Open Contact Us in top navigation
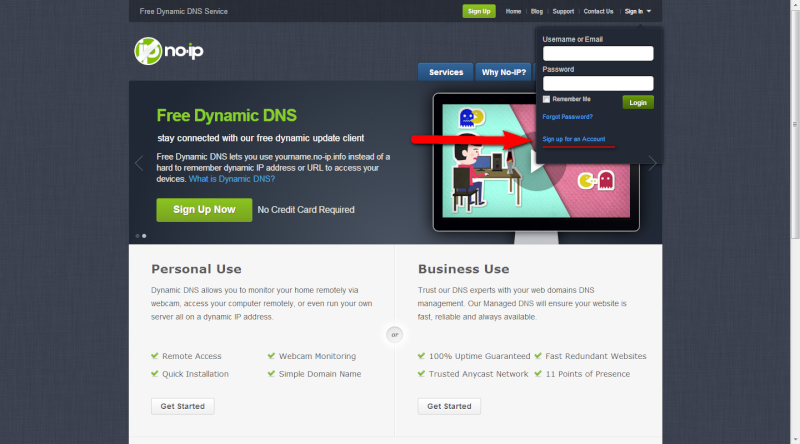The width and height of the screenshot is (800, 444). (598, 11)
